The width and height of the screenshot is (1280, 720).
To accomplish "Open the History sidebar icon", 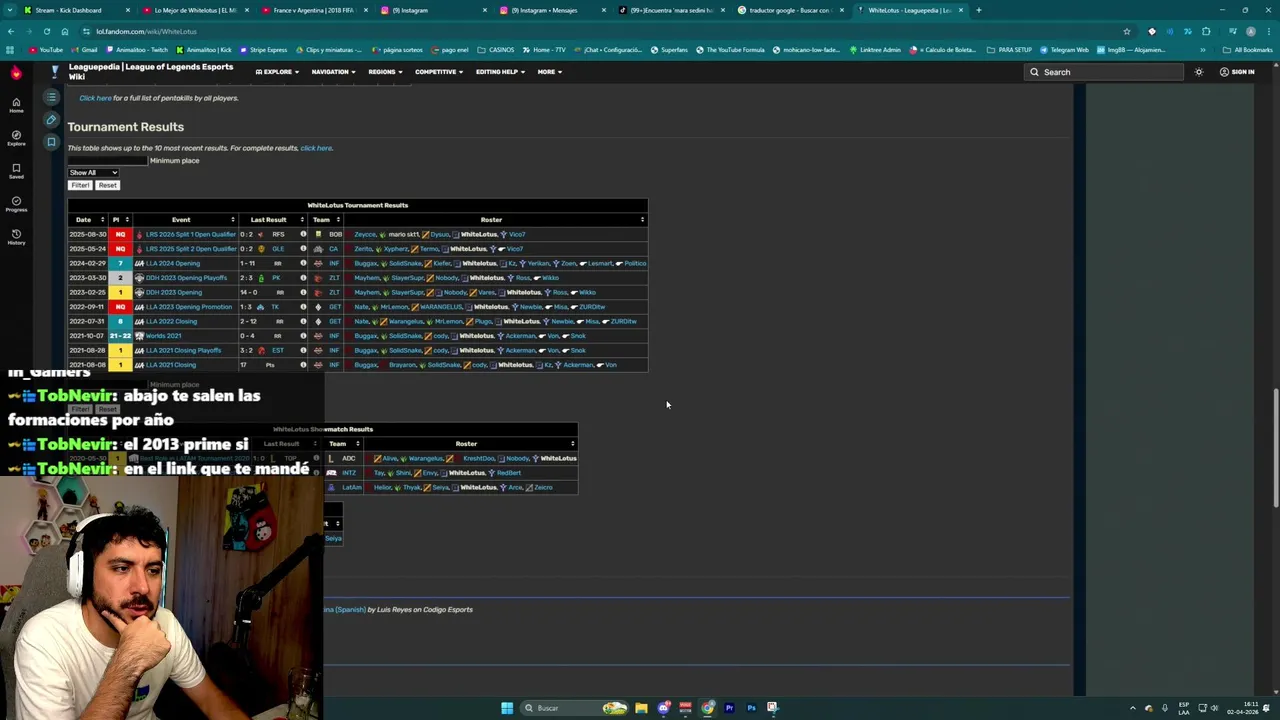I will (x=16, y=237).
